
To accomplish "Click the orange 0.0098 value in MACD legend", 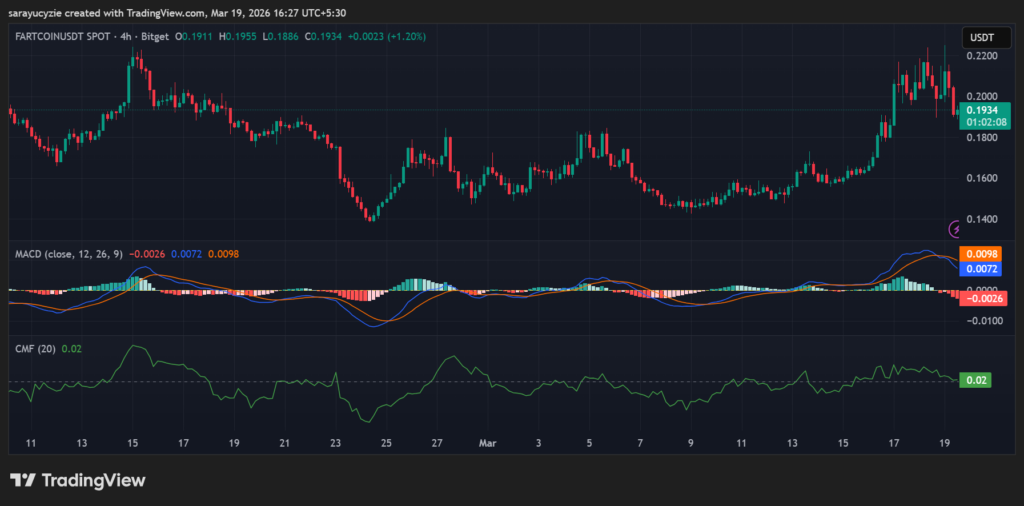I will tap(226, 254).
